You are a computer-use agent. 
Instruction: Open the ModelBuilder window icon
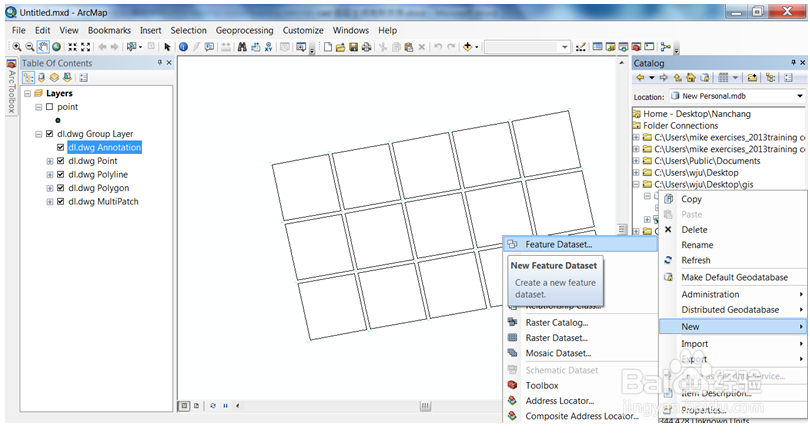point(665,47)
